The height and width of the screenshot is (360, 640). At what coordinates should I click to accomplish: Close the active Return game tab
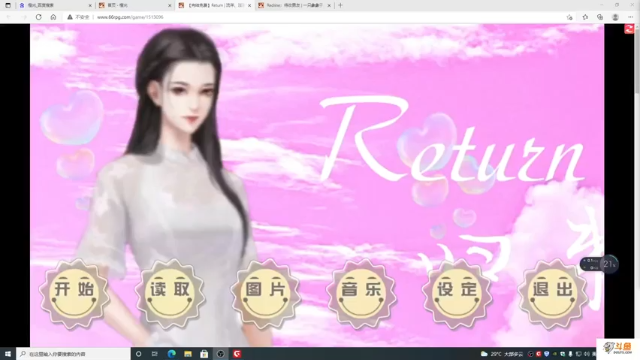[x=249, y=5]
